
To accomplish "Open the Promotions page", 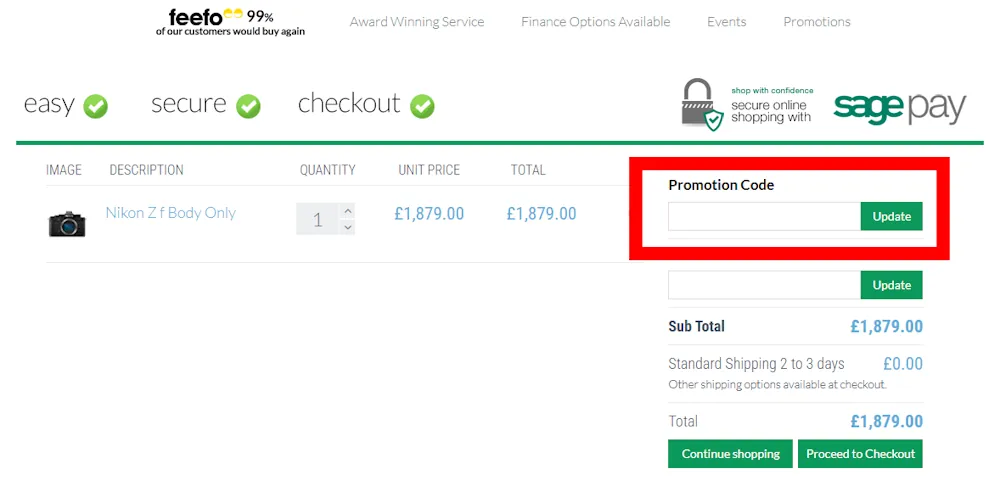I will coord(817,22).
